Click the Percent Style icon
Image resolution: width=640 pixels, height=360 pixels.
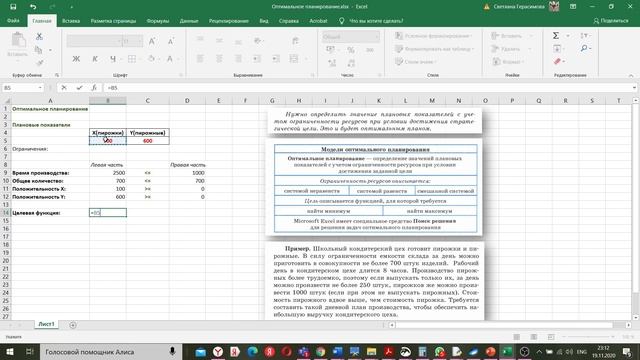(x=351, y=50)
